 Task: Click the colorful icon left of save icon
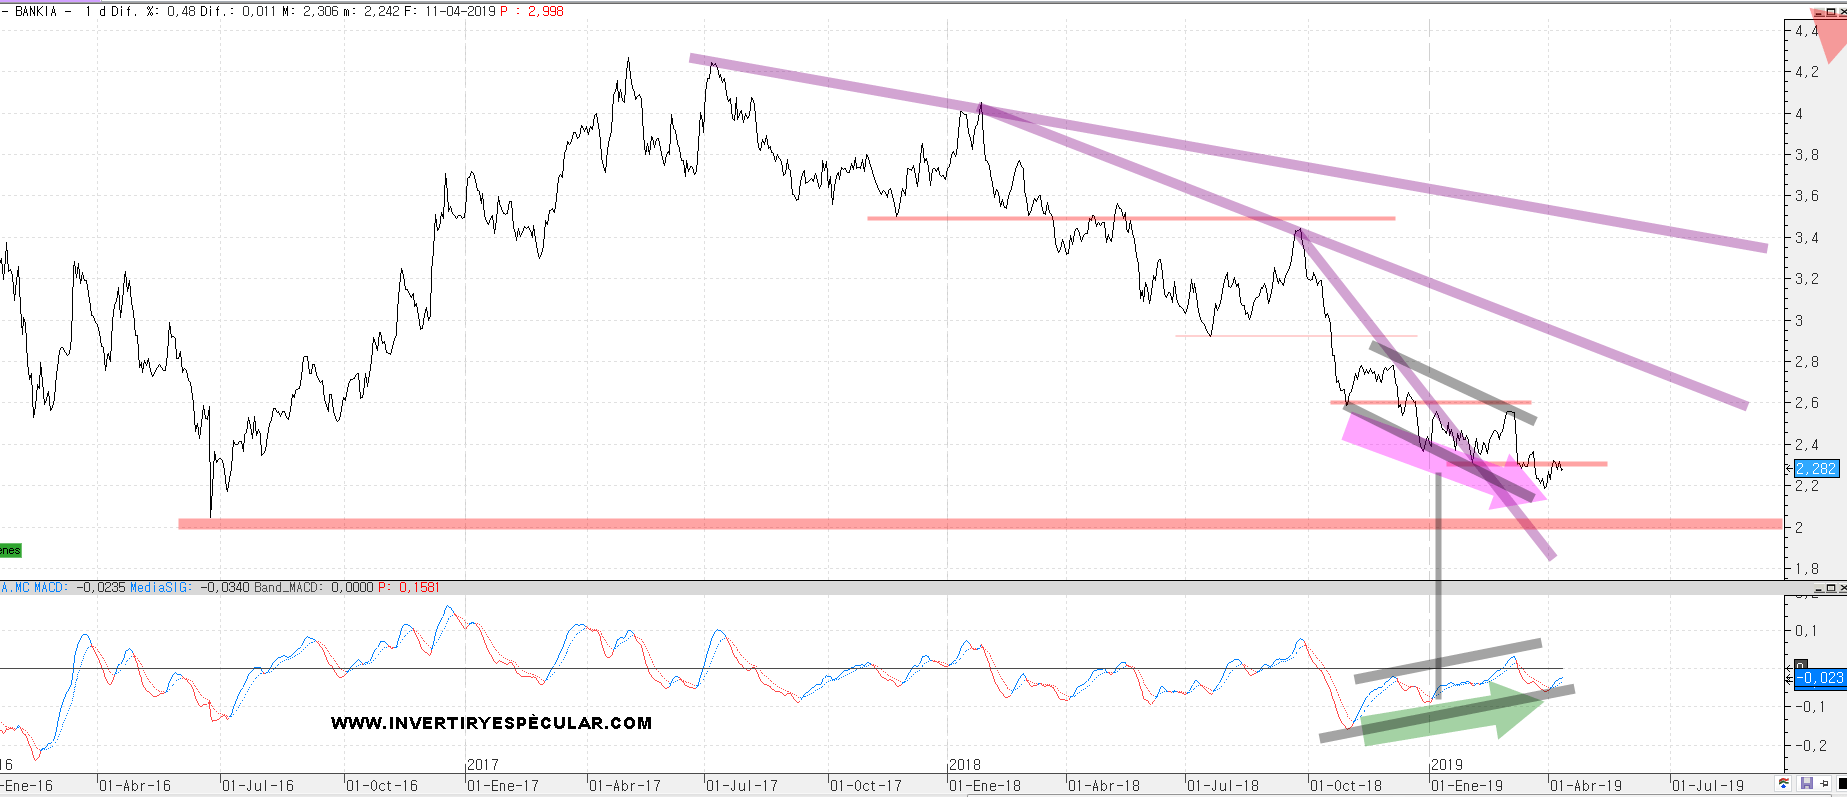pyautogui.click(x=1783, y=784)
